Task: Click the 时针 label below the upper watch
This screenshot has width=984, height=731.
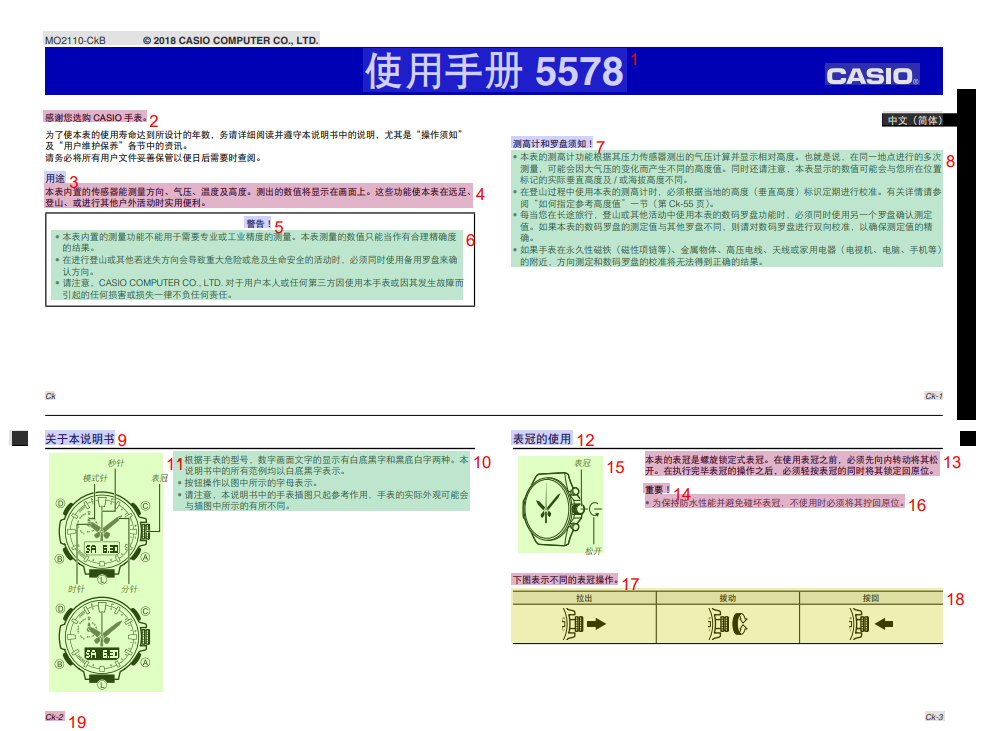Action: click(x=77, y=589)
